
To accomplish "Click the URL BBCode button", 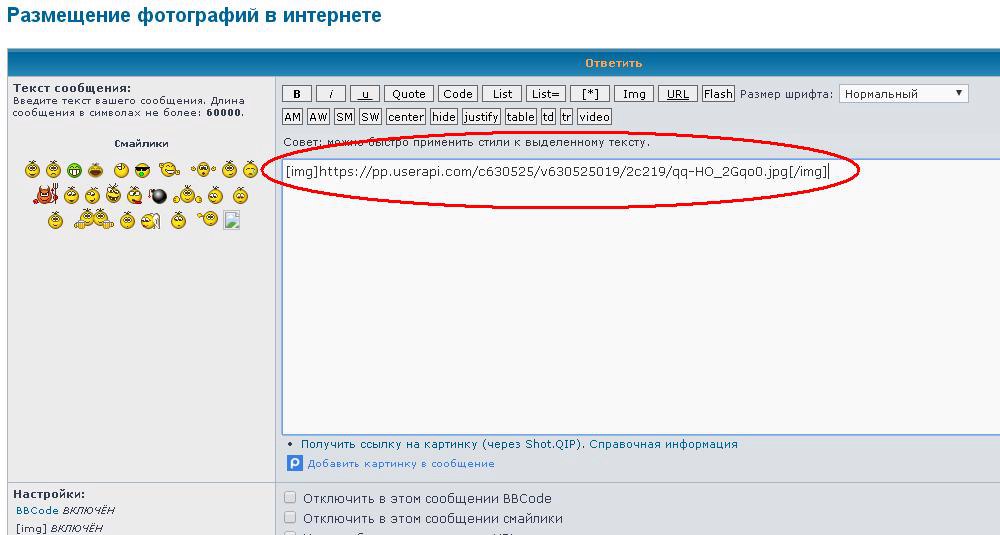I will (678, 94).
